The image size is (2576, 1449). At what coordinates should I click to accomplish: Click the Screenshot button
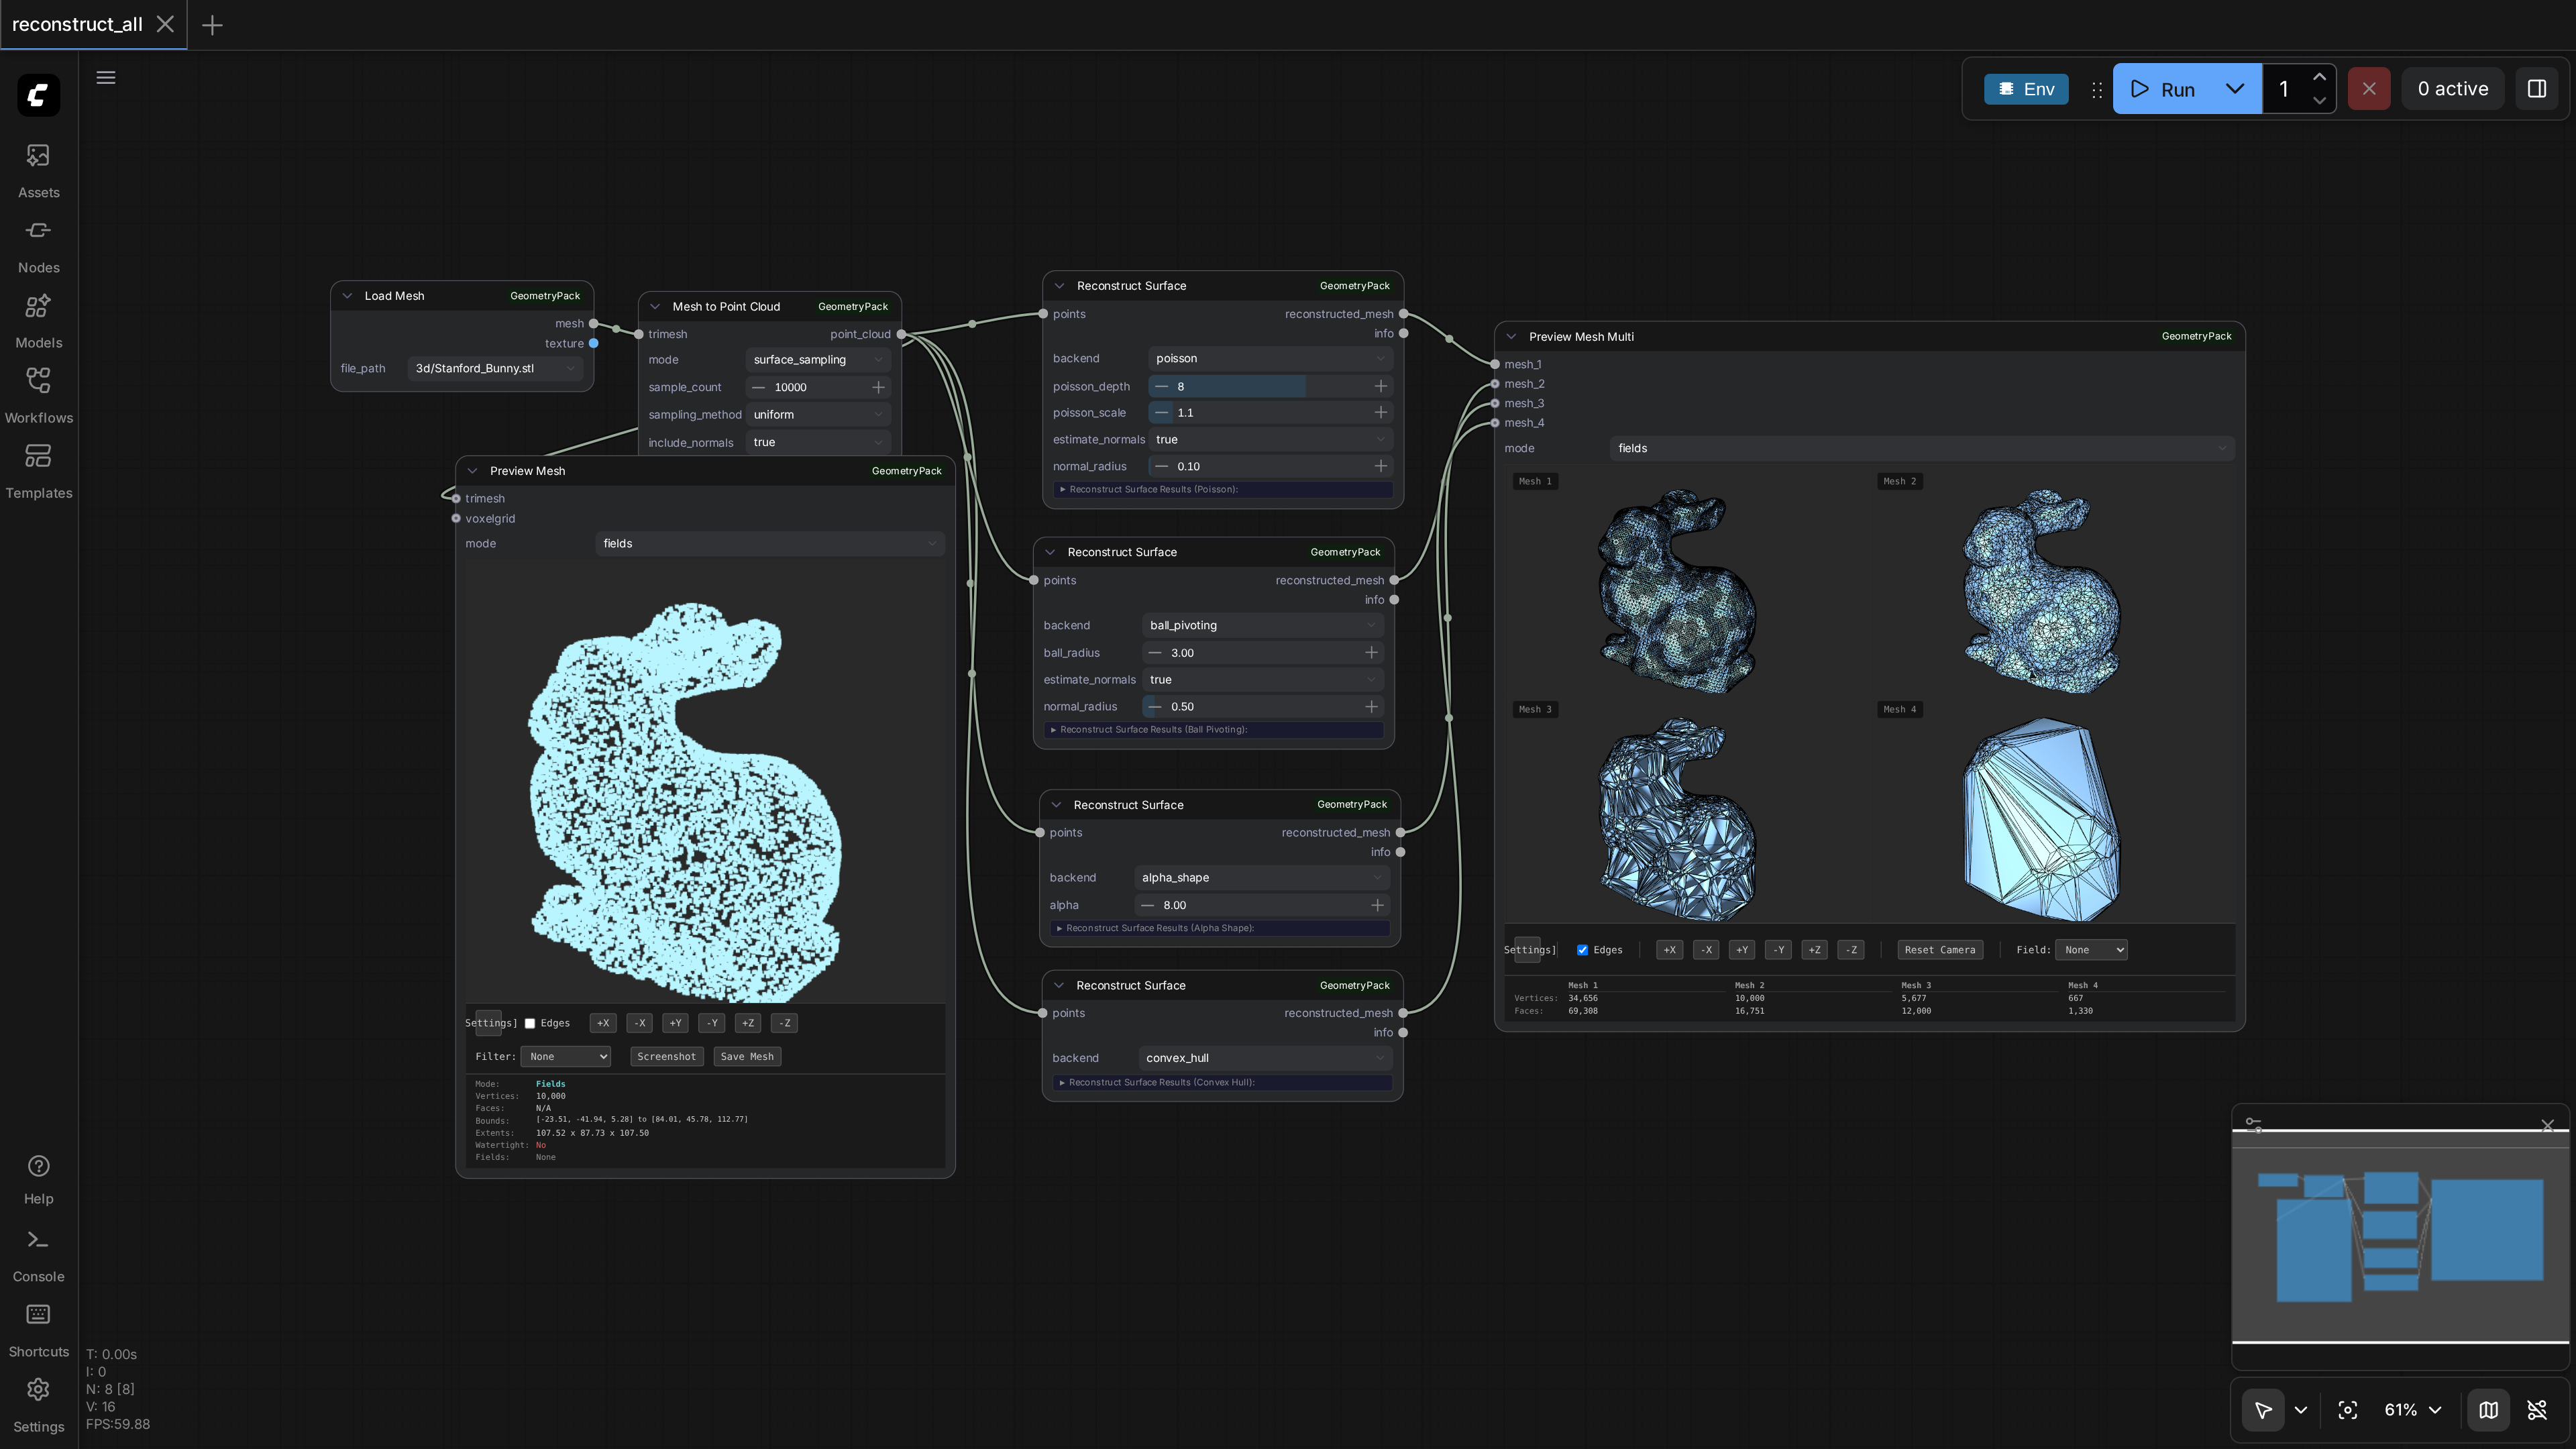tap(666, 1057)
